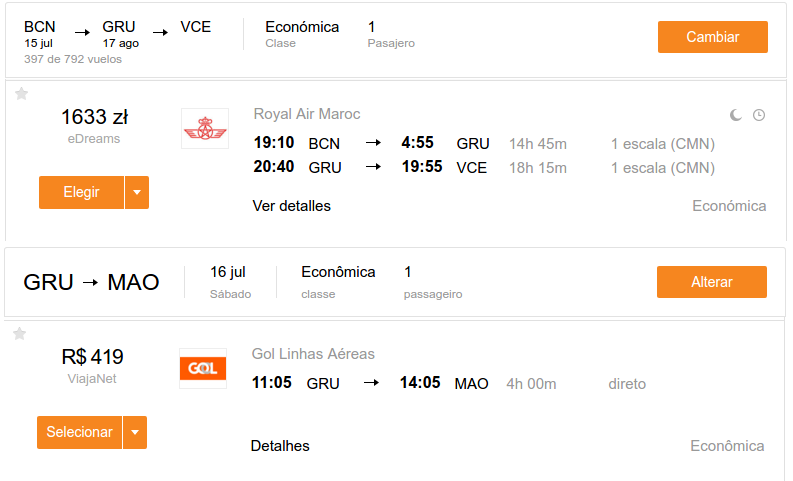Click the moon overnight flight icon
The width and height of the screenshot is (793, 481).
736,115
